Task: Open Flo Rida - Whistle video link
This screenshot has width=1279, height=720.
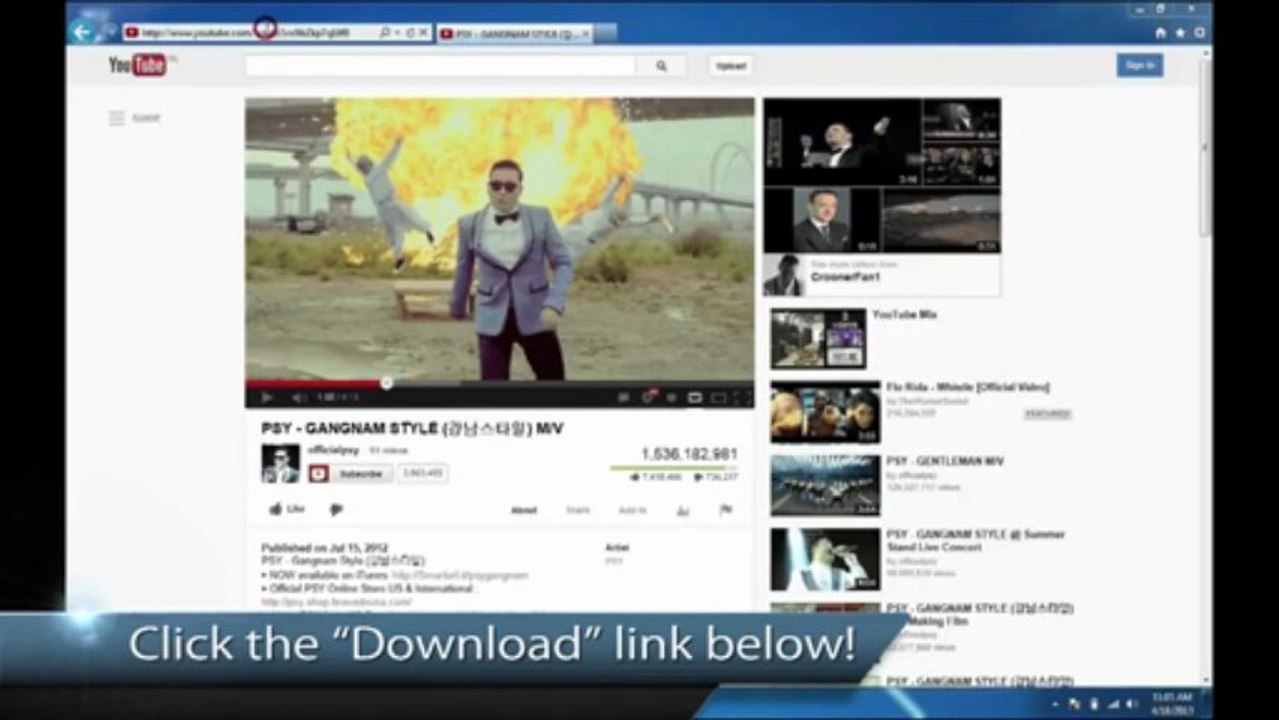Action: coord(967,387)
